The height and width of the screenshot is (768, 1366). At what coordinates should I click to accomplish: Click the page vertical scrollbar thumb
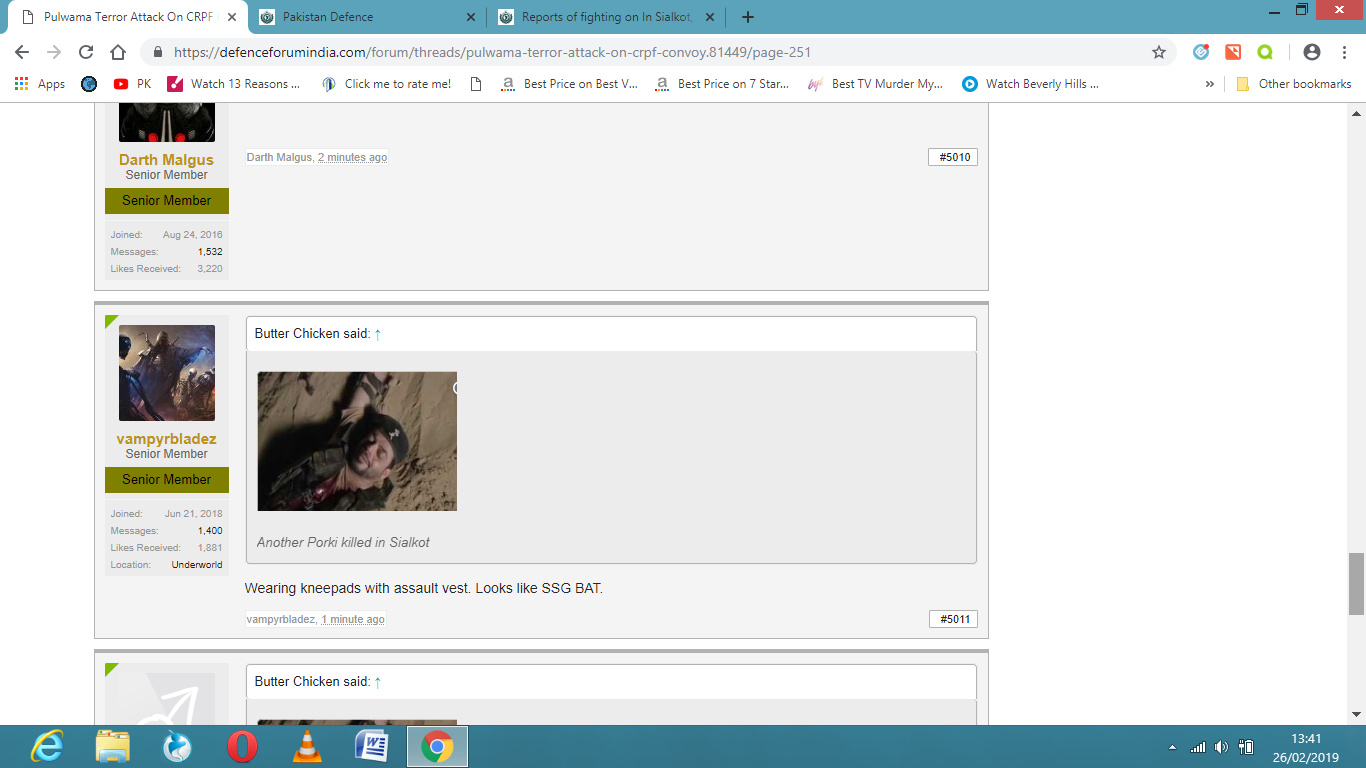point(1357,583)
